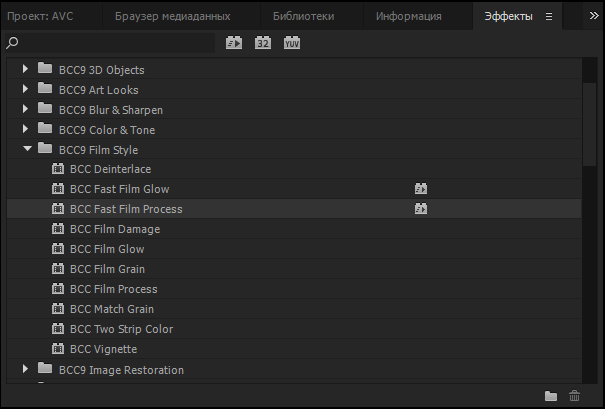
Task: Toggle the 32-bit Color effects filter
Action: pos(263,43)
